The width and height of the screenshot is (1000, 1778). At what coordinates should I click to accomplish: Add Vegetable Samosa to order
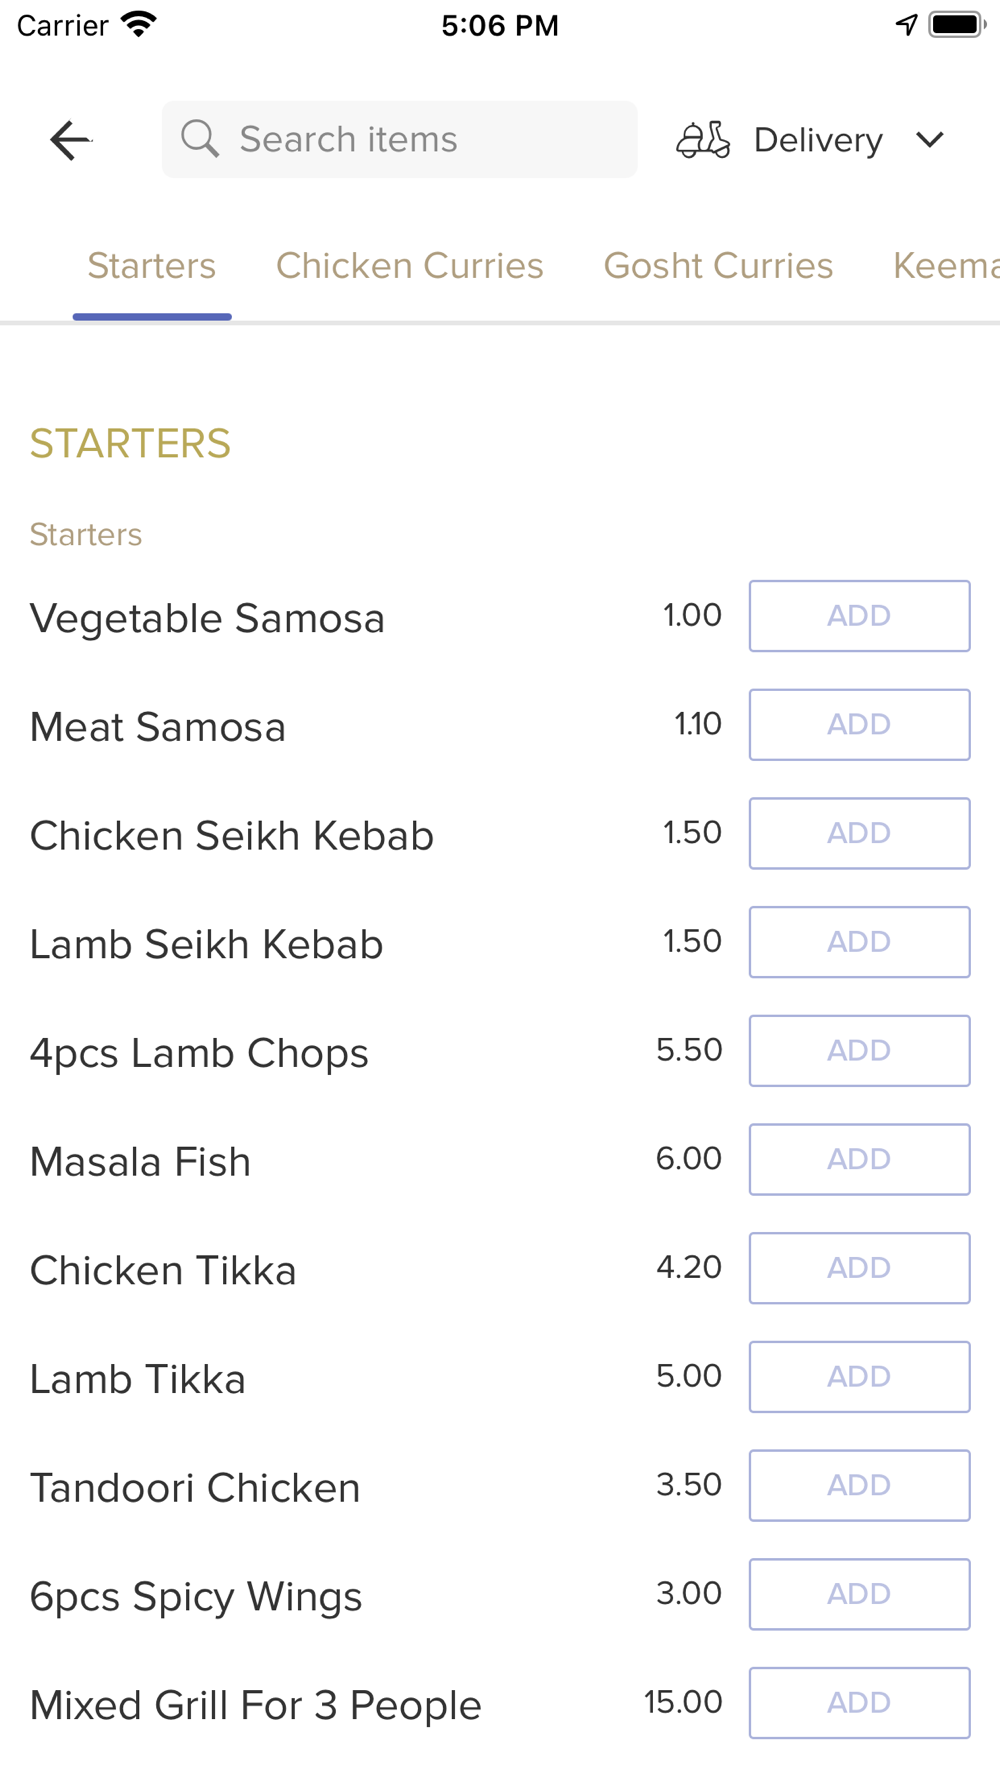[859, 616]
